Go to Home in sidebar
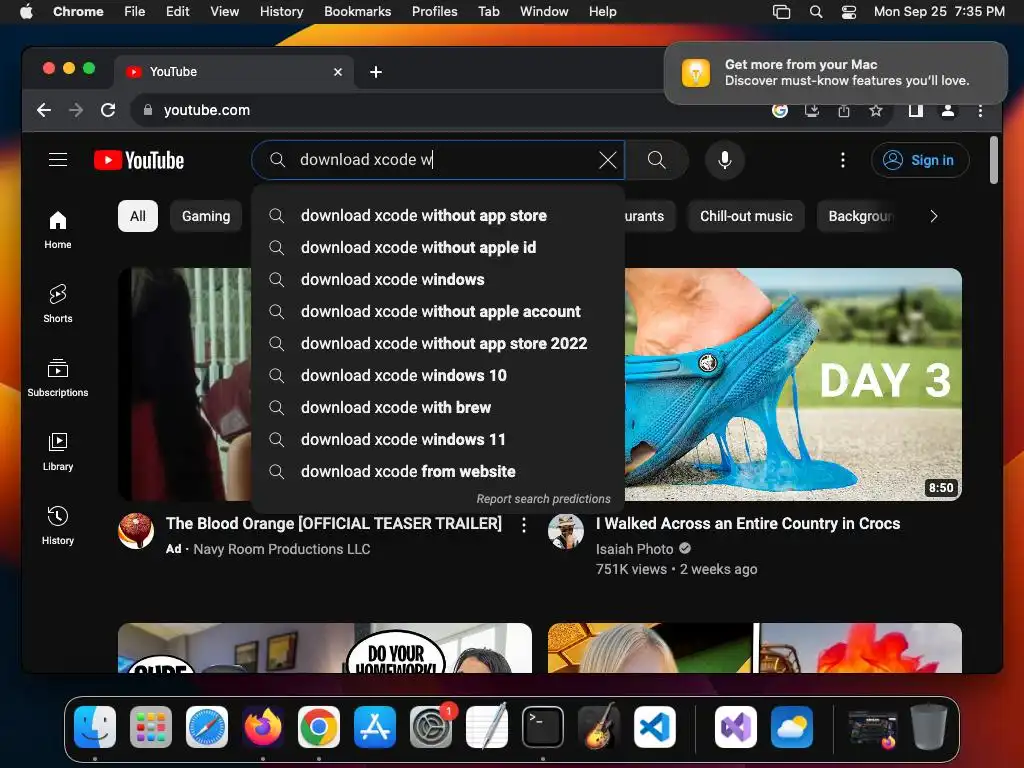This screenshot has width=1024, height=768. coord(58,230)
